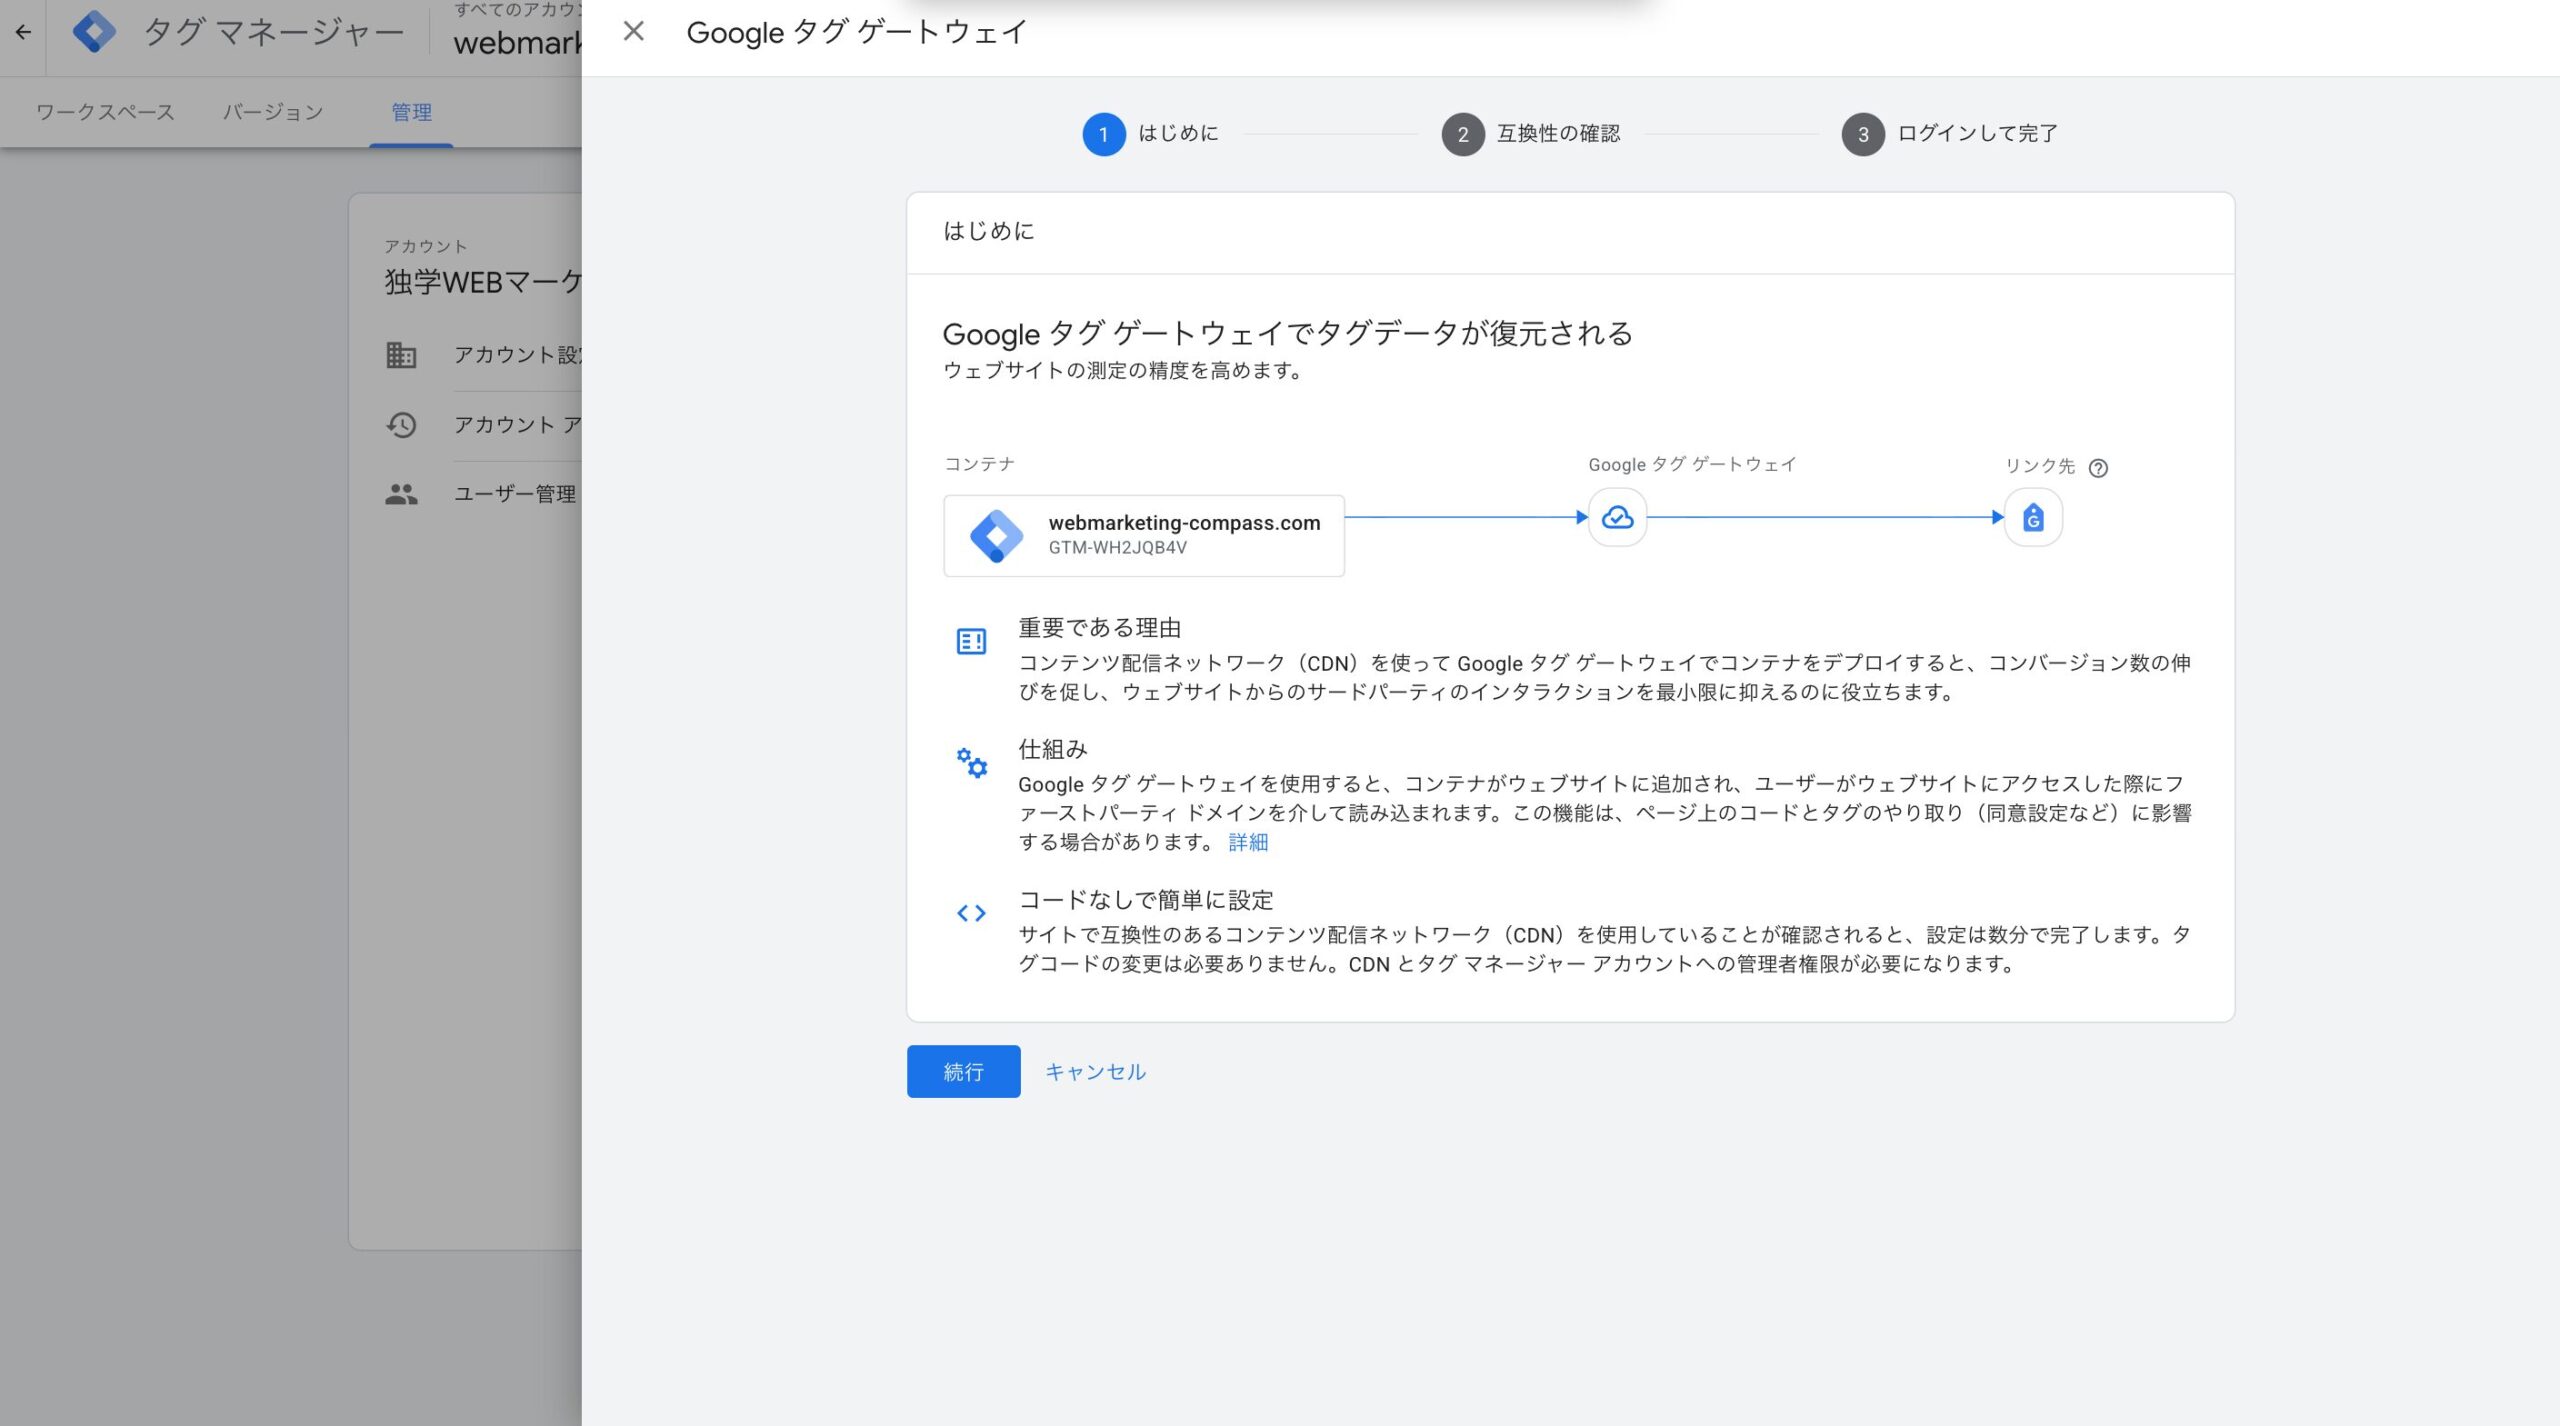Viewport: 2560px width, 1426px height.
Task: Click the ユーザー管理 people icon
Action: tap(401, 494)
